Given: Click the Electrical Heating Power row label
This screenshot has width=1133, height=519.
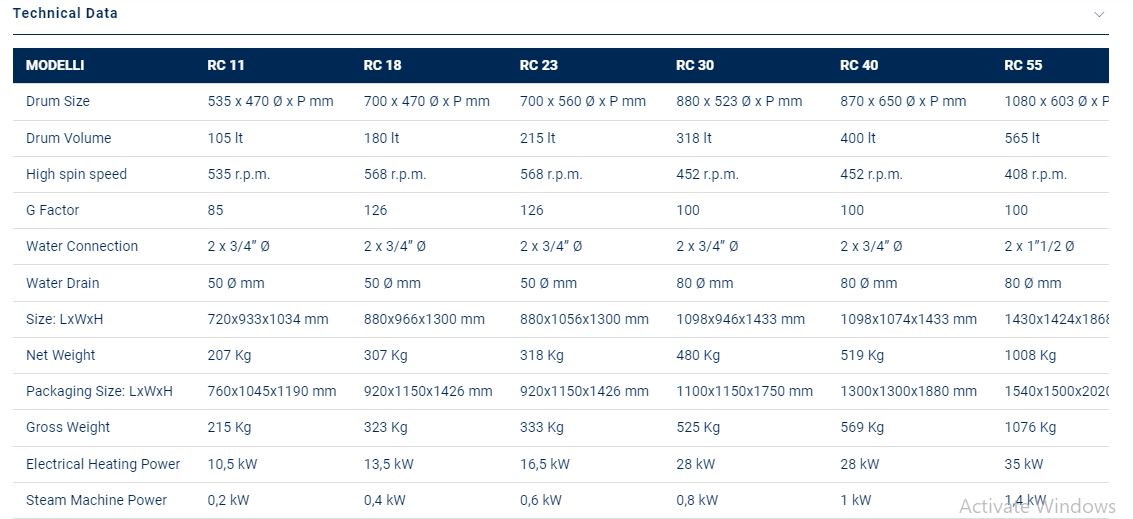Looking at the screenshot, I should (103, 464).
